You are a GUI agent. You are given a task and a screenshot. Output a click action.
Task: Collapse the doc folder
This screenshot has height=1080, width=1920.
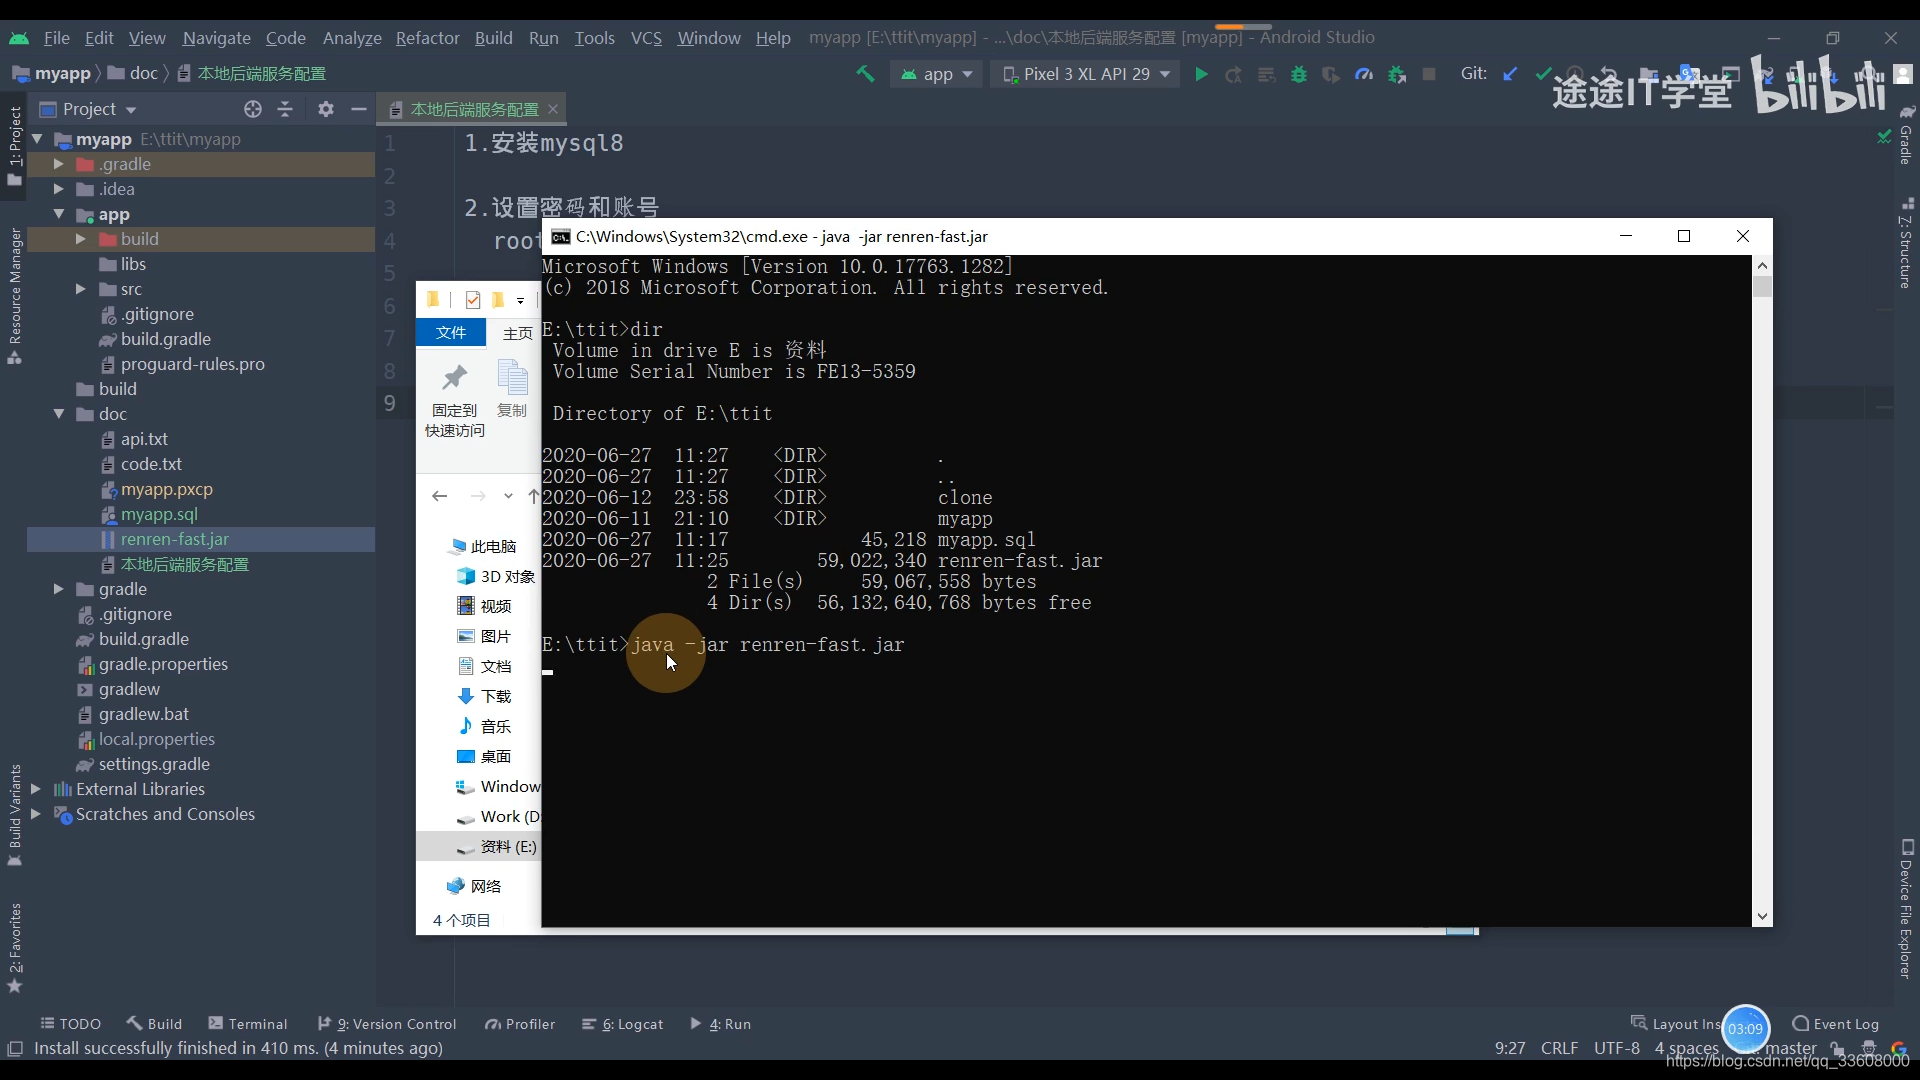[58, 414]
